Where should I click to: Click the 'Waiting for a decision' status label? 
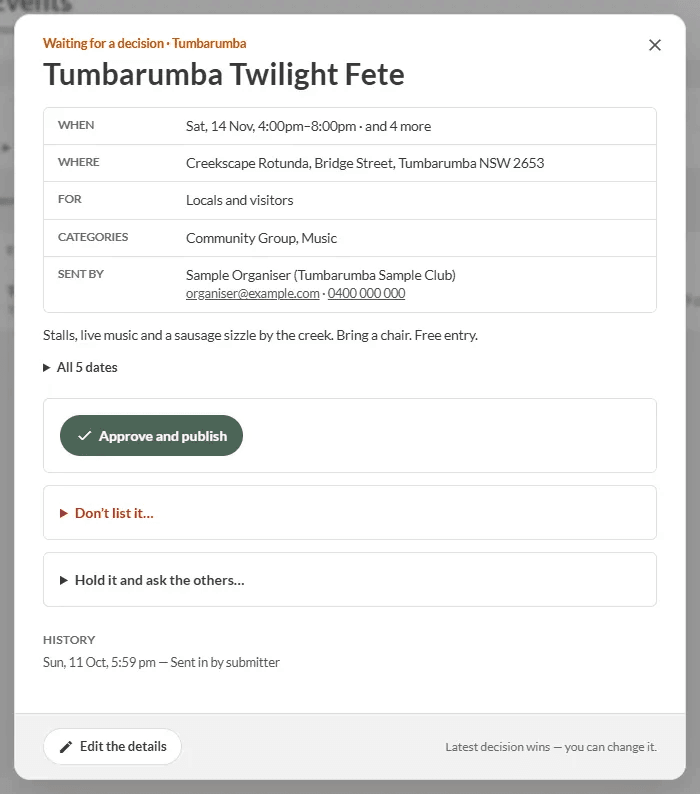coord(103,43)
